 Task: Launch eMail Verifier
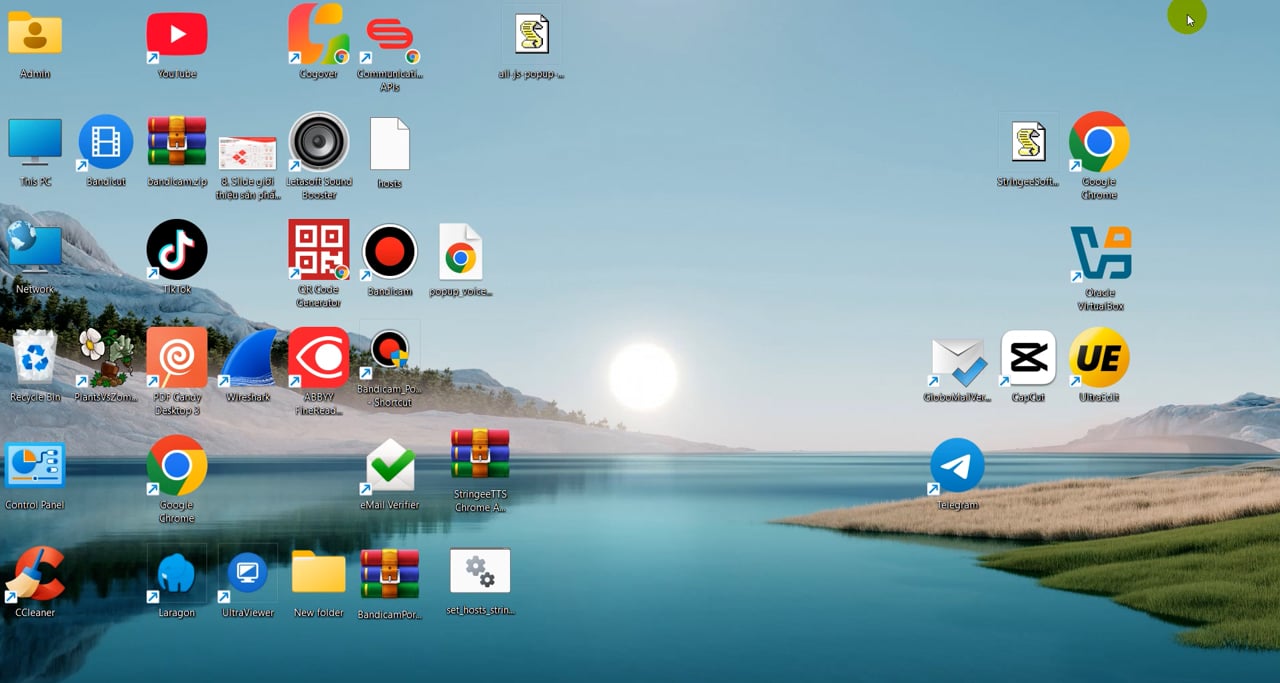(390, 466)
